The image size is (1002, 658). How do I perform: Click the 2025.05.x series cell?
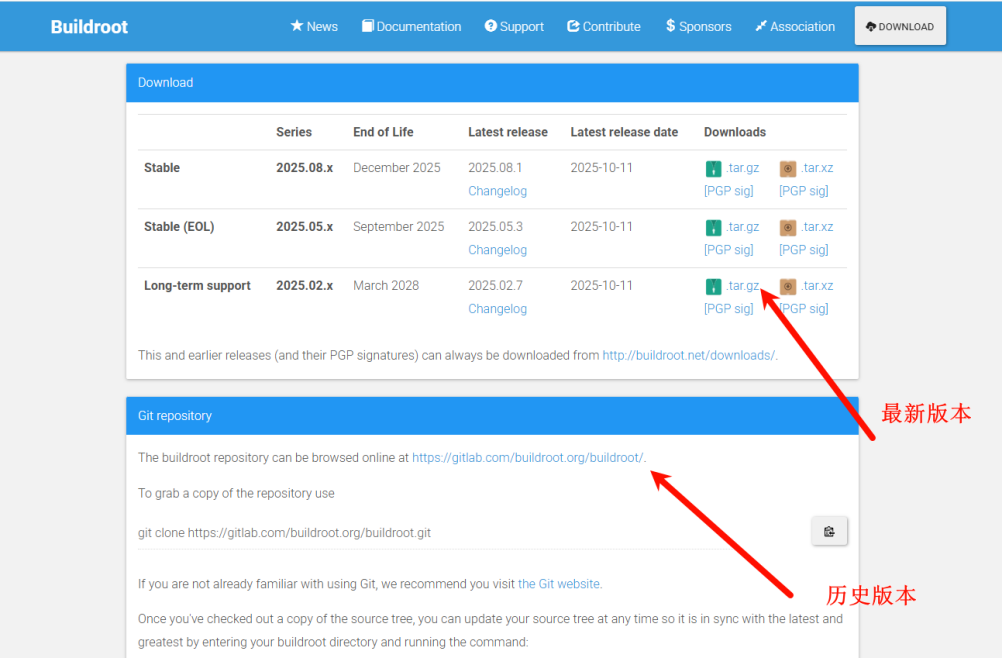tap(304, 226)
